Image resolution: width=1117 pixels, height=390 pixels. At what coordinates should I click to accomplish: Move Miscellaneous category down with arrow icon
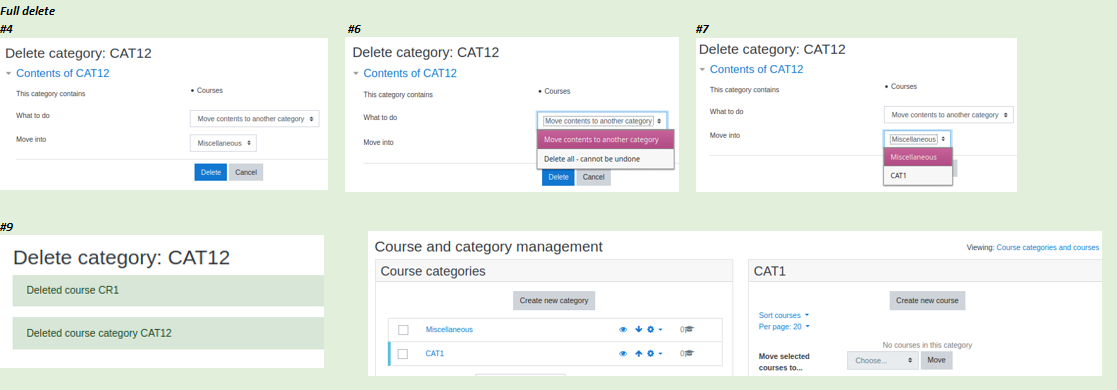(x=638, y=329)
